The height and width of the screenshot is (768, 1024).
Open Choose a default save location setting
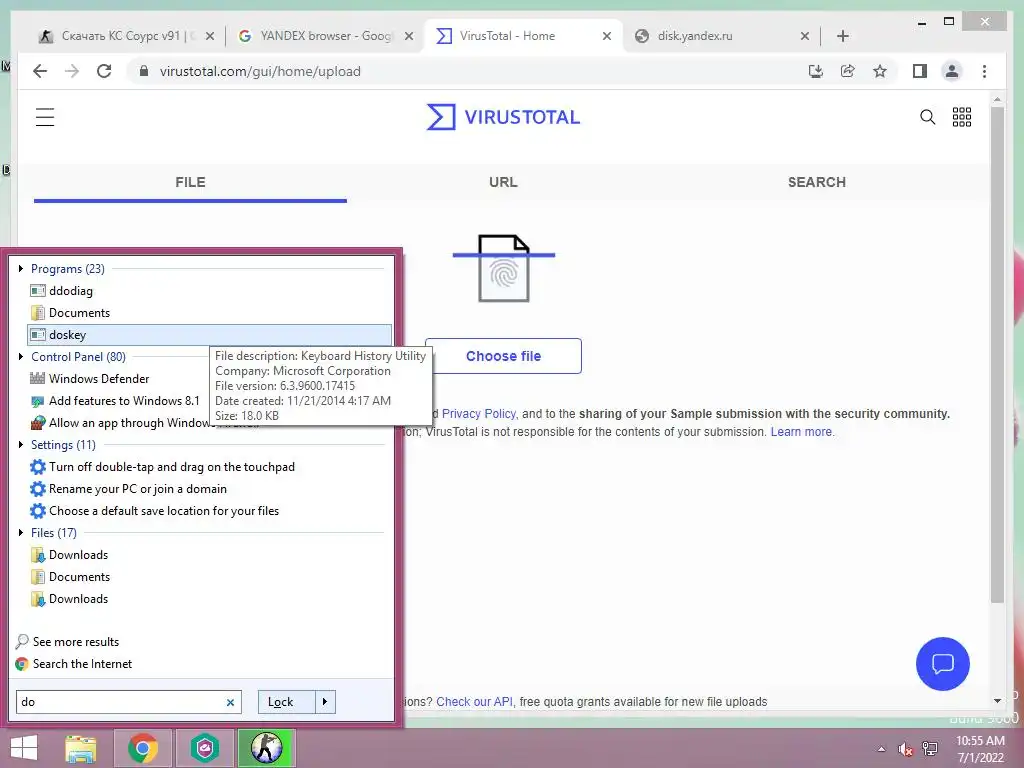click(210, 511)
